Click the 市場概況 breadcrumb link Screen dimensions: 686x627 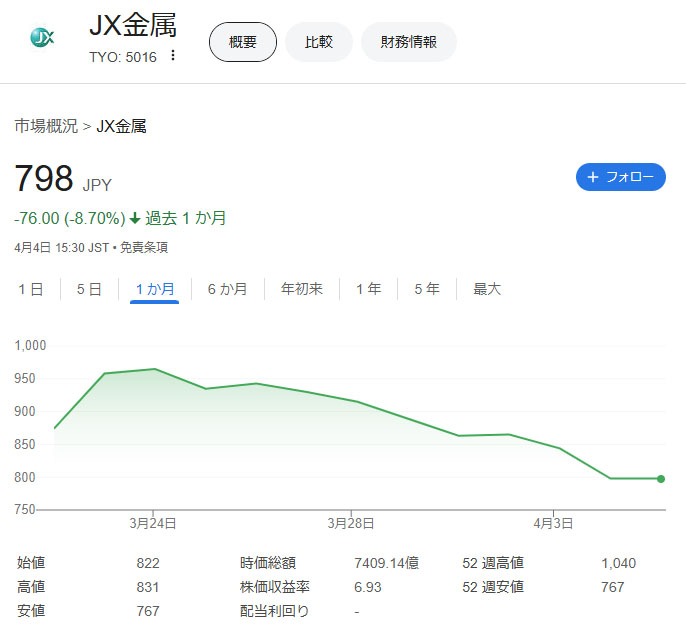pyautogui.click(x=46, y=126)
